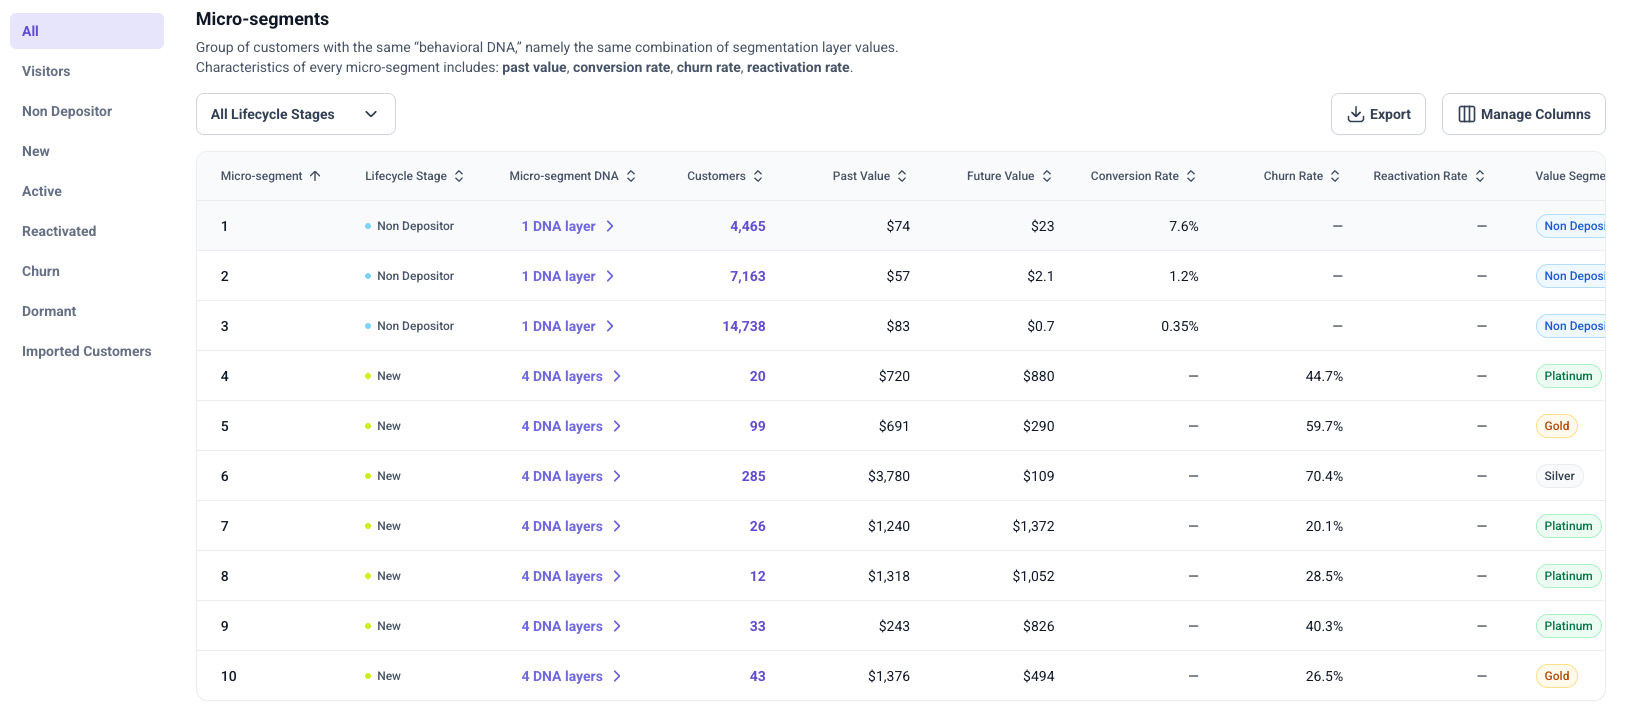Sort by Past Value sort icon

(x=902, y=176)
